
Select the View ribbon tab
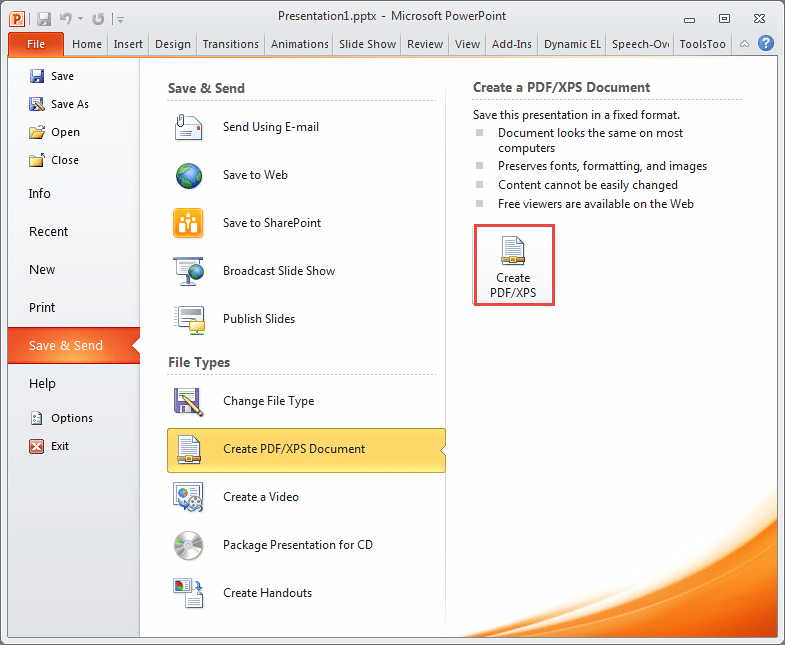(x=468, y=44)
